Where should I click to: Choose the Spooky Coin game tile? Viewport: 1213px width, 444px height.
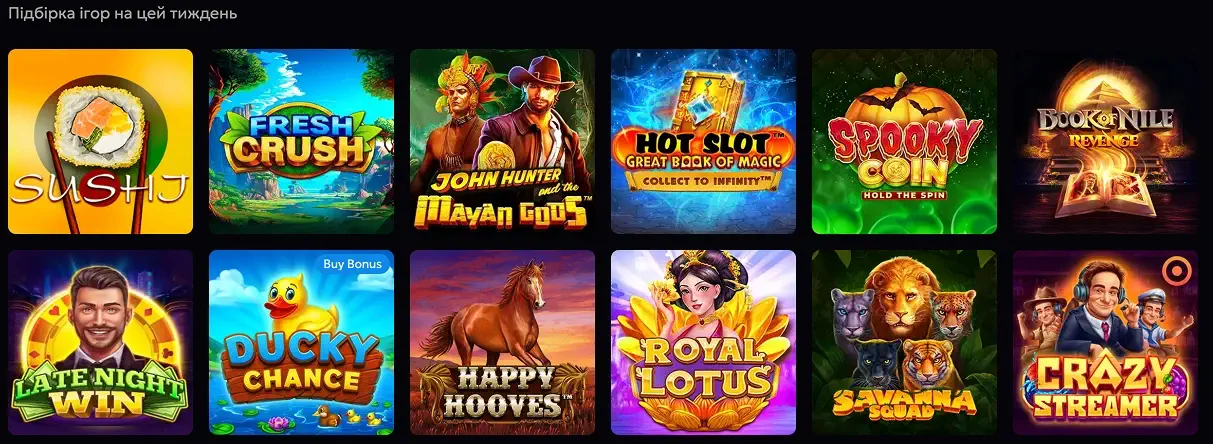(x=904, y=141)
